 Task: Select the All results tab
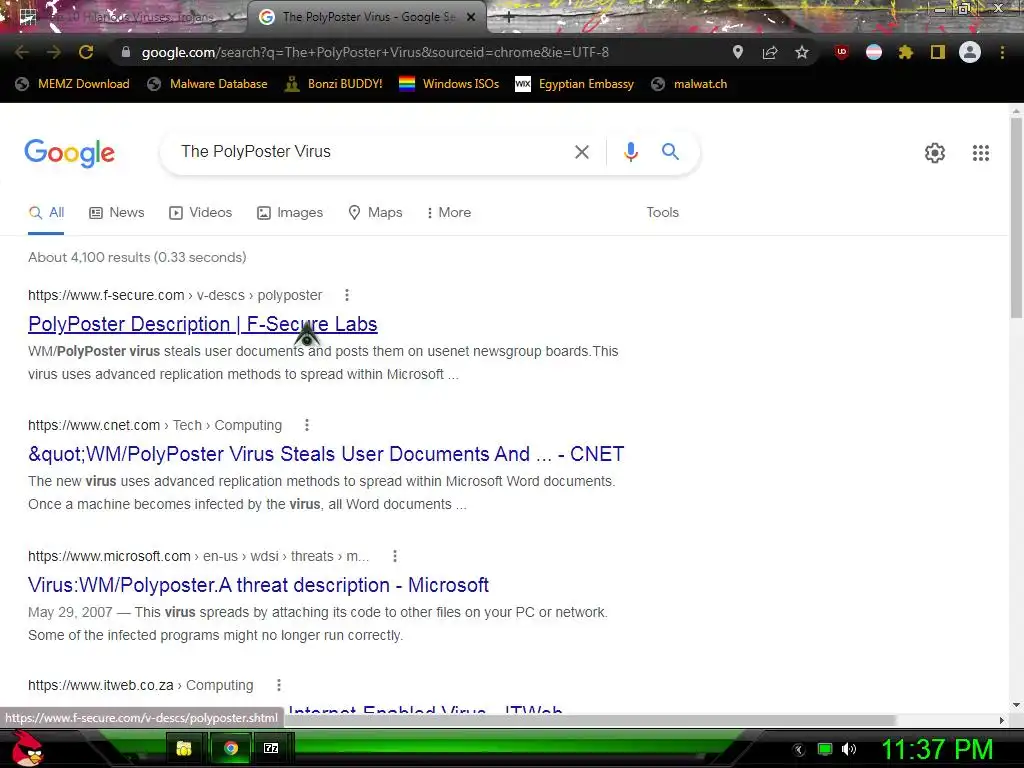46,213
